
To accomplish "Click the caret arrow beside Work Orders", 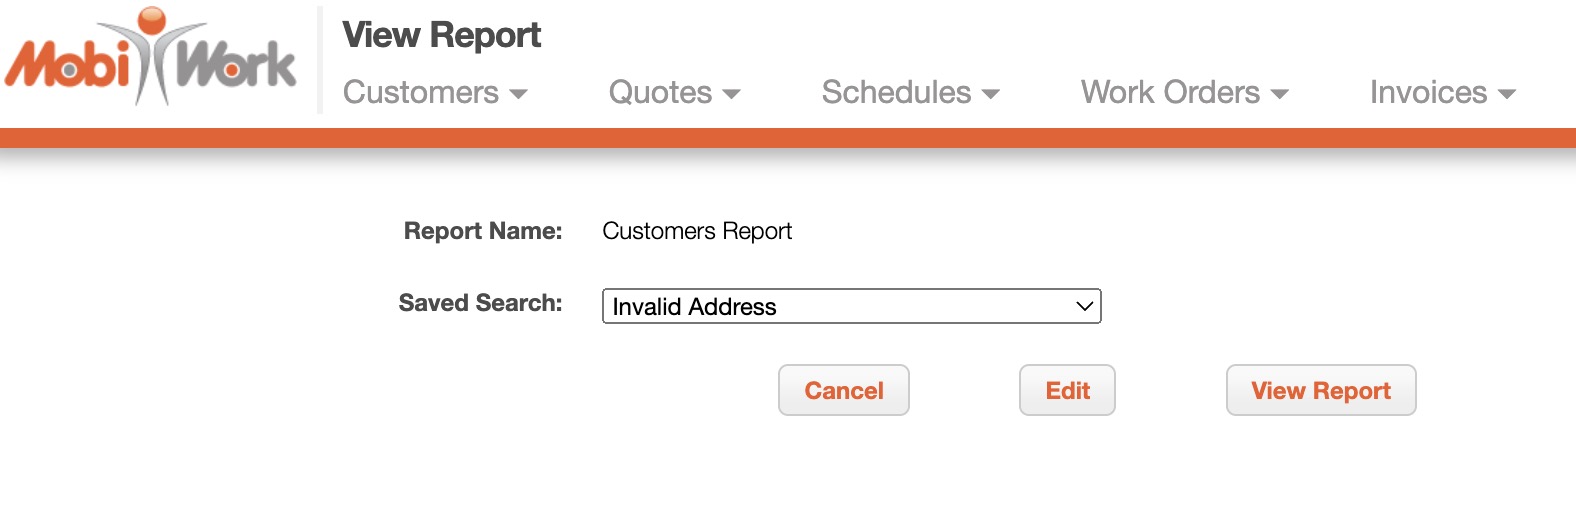I will coord(1279,94).
